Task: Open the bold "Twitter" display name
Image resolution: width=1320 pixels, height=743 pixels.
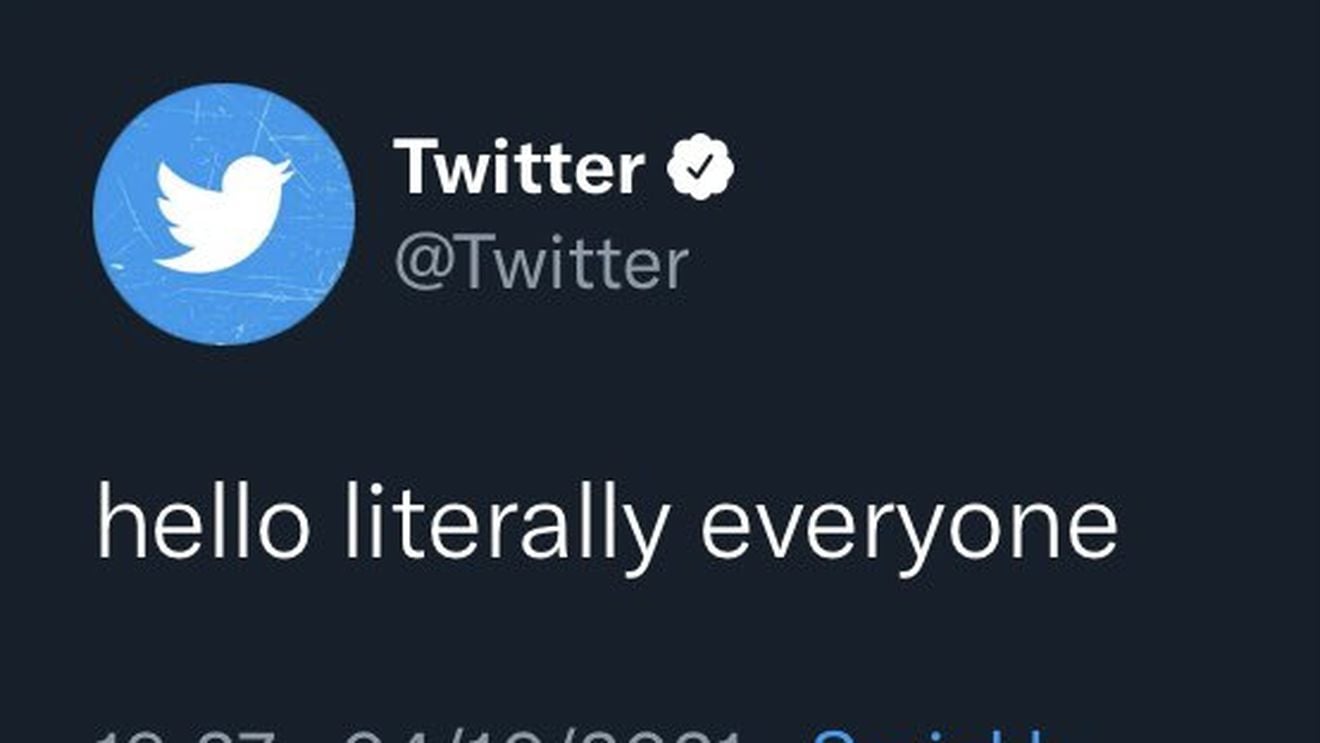Action: (518, 167)
